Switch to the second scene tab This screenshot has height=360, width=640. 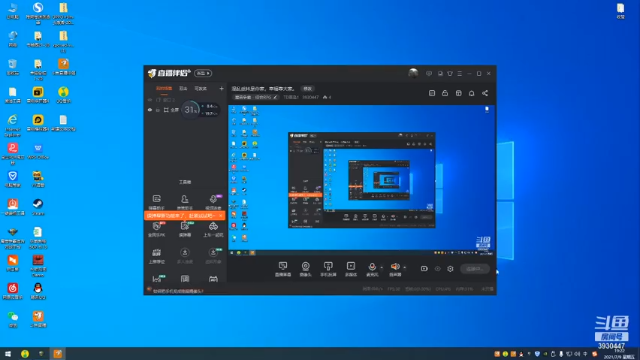[183, 88]
